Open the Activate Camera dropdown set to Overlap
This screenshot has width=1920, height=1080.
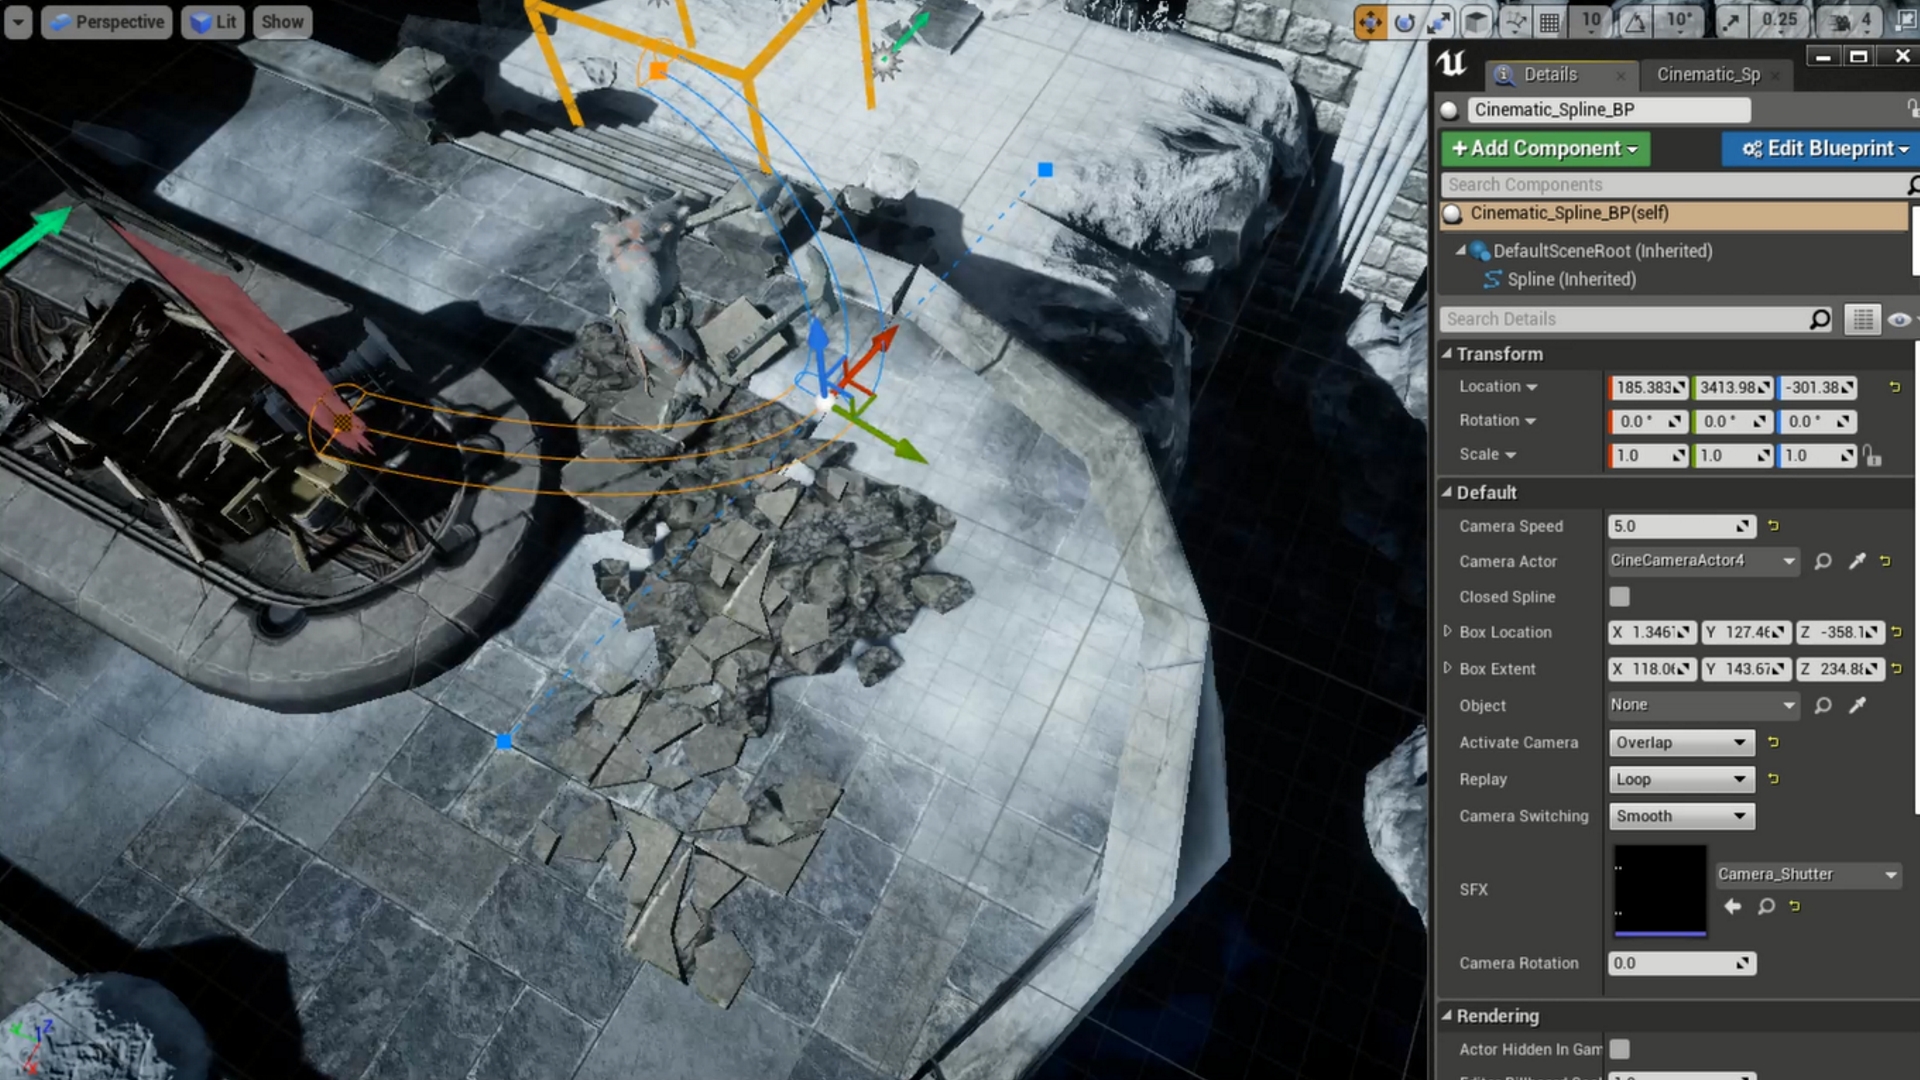pyautogui.click(x=1680, y=742)
